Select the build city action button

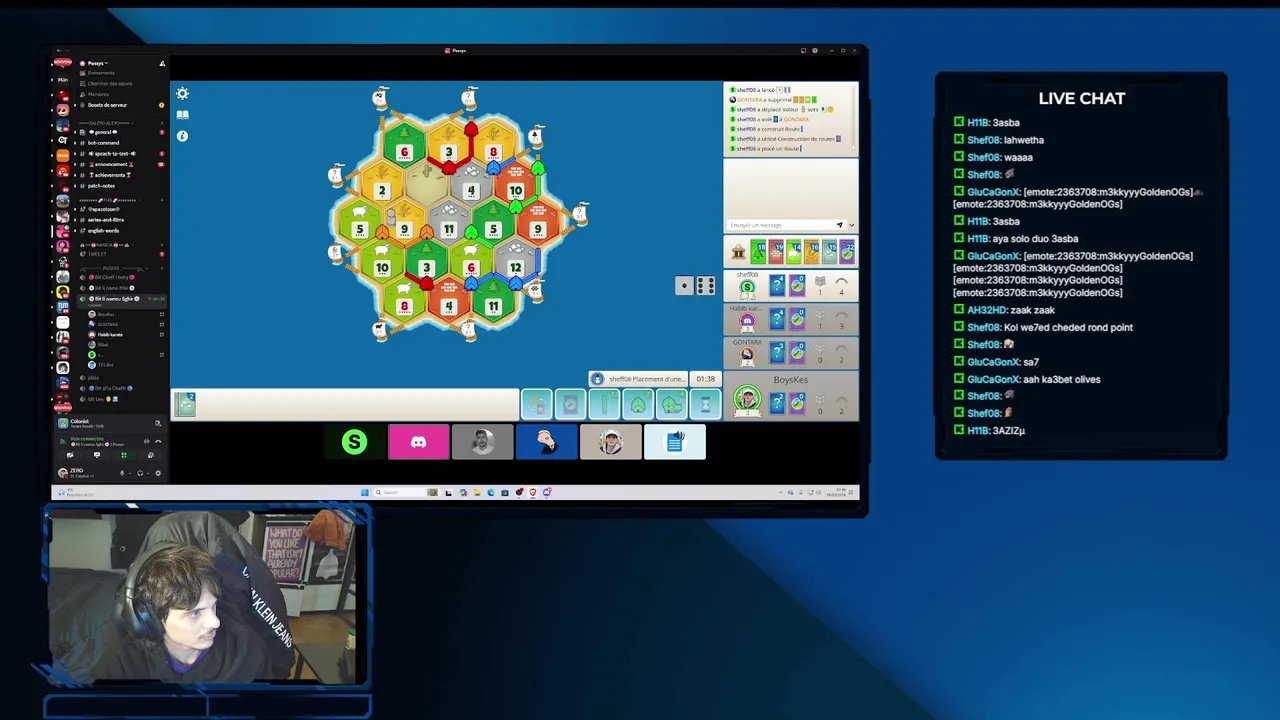pos(672,404)
